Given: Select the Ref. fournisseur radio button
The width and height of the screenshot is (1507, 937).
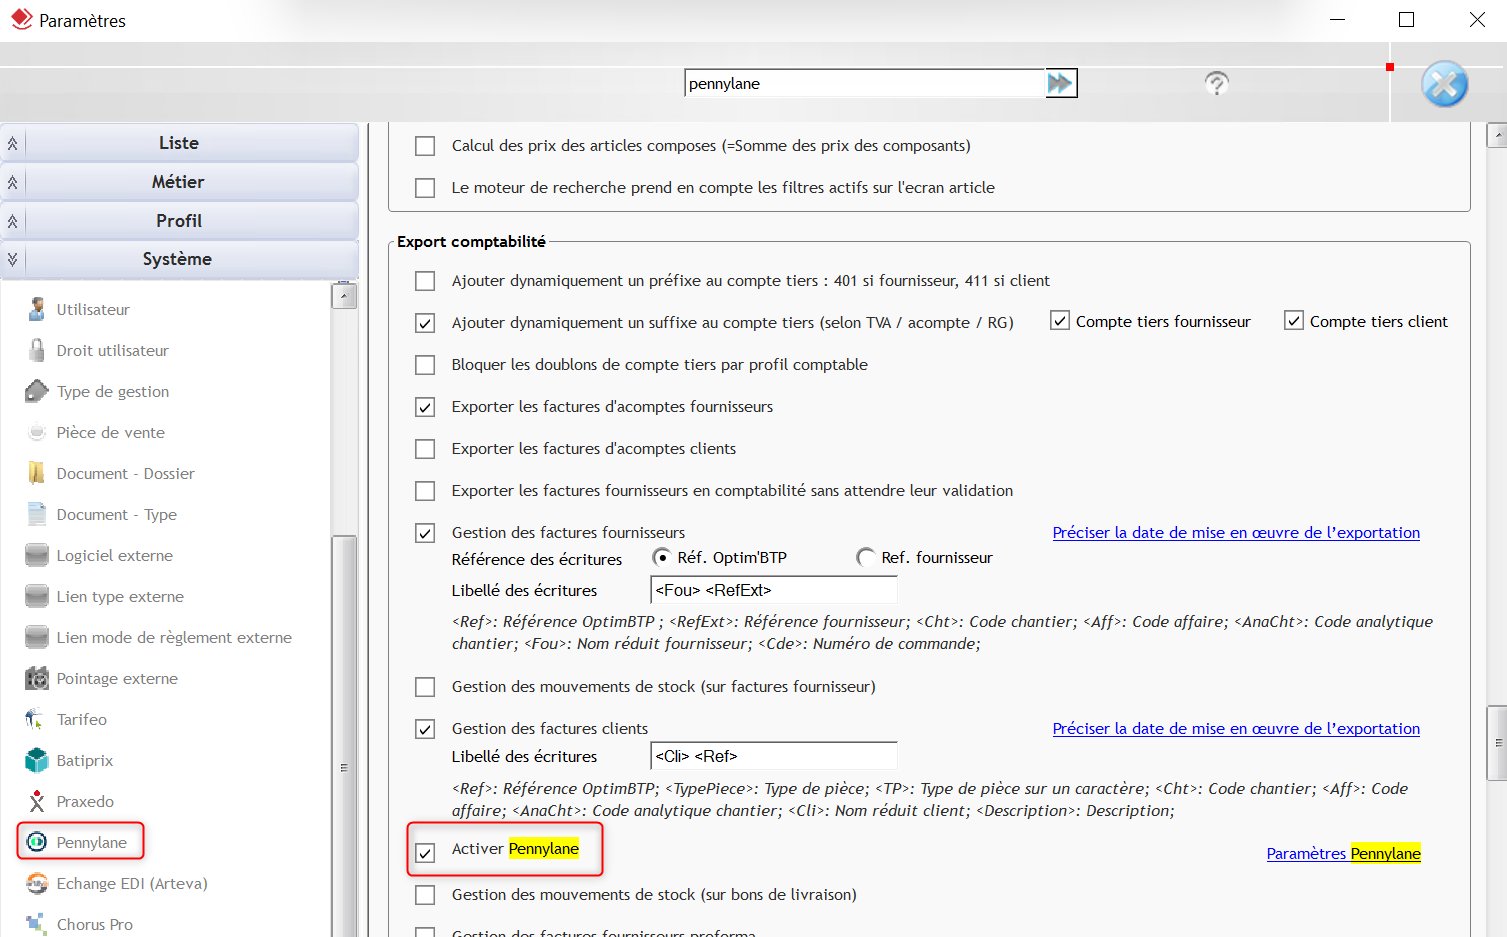Looking at the screenshot, I should click(x=866, y=558).
